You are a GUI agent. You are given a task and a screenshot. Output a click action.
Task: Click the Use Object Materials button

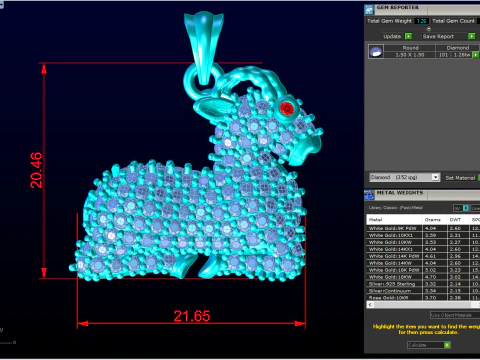click(x=454, y=315)
